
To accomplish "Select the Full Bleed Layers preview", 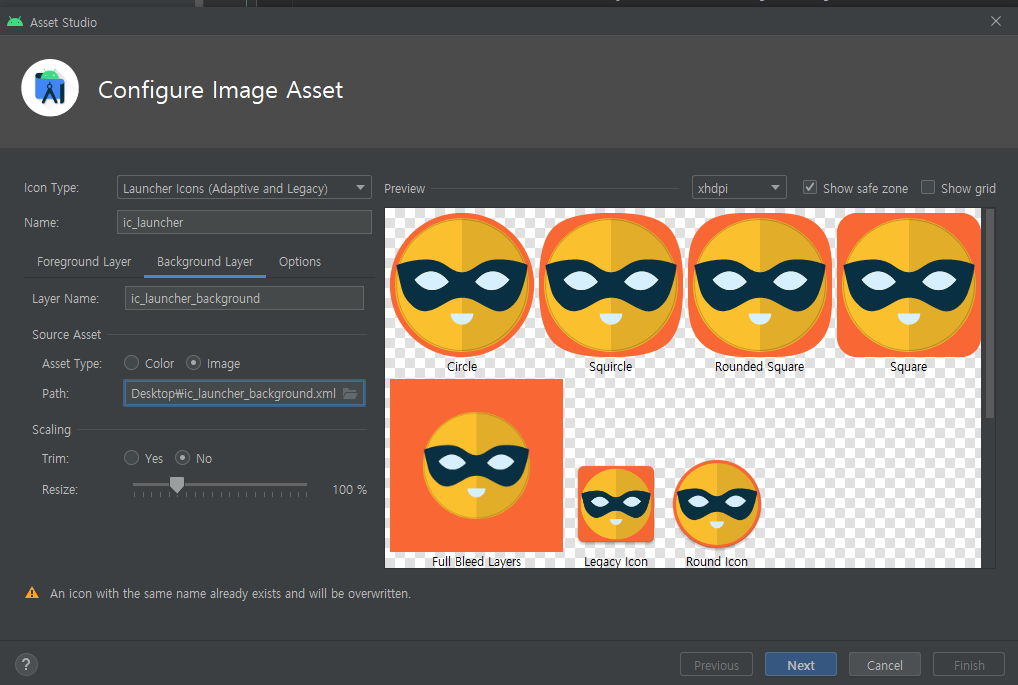I will tap(477, 466).
